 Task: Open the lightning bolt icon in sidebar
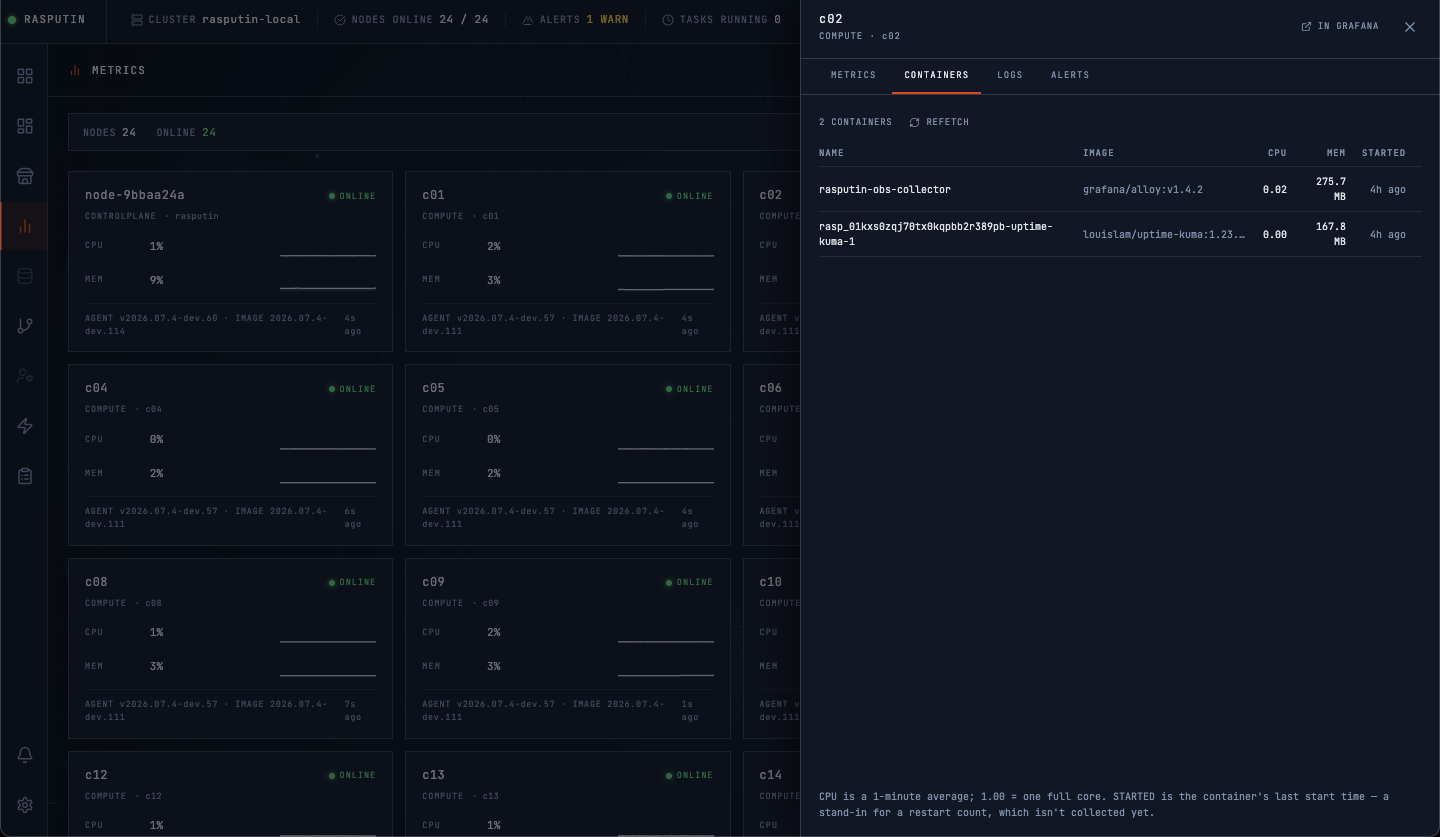(25, 426)
